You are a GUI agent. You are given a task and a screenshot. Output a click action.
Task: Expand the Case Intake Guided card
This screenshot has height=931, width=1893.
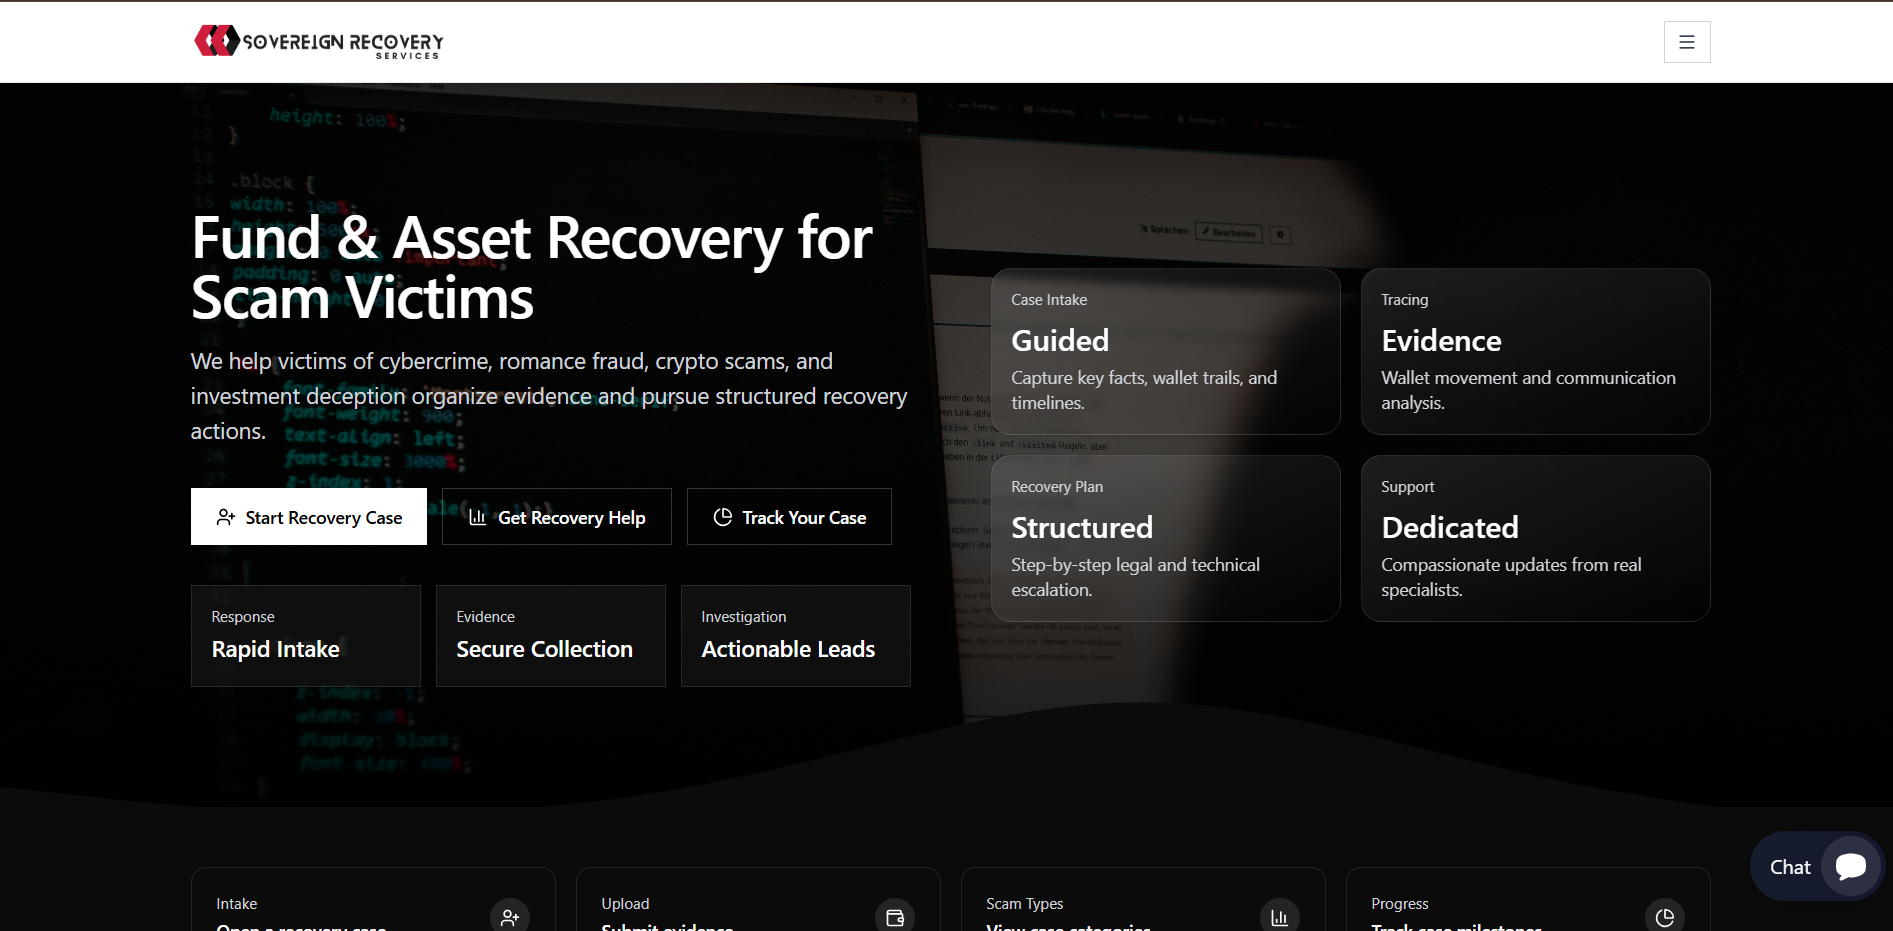pyautogui.click(x=1165, y=351)
